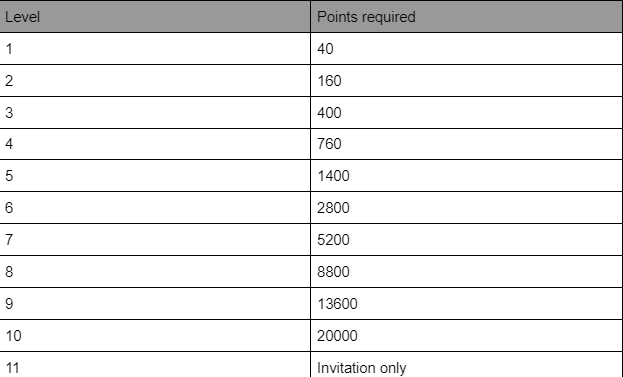Screen dimensions: 623x377
Task: Select the level 7 cell
Action: coord(155,240)
